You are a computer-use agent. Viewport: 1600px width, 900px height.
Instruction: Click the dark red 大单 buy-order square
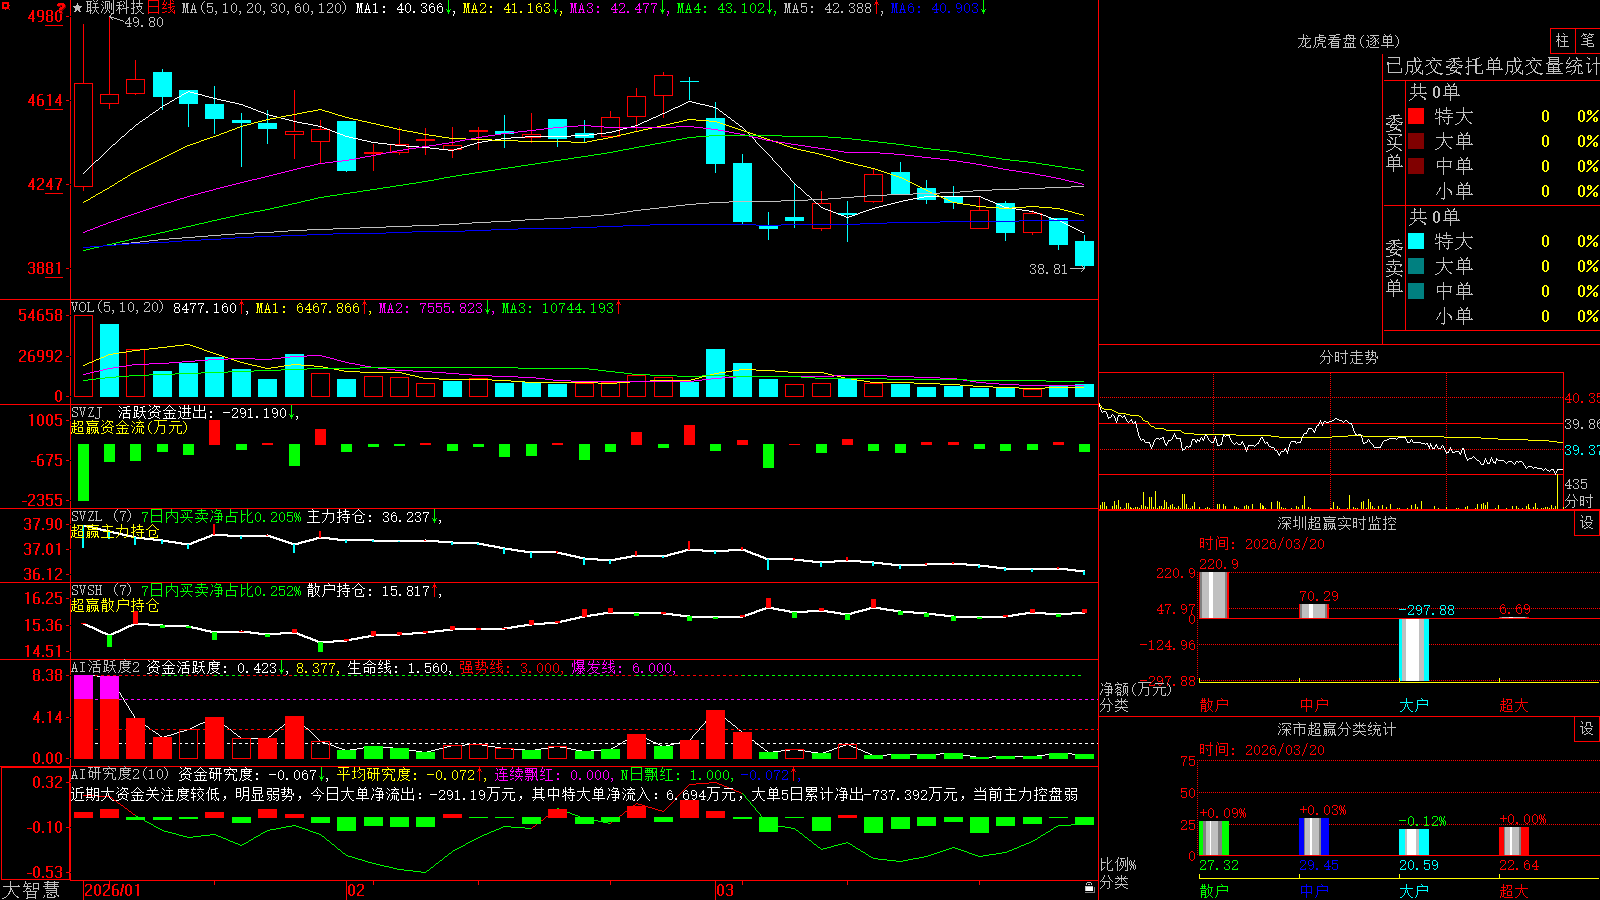(1416, 141)
